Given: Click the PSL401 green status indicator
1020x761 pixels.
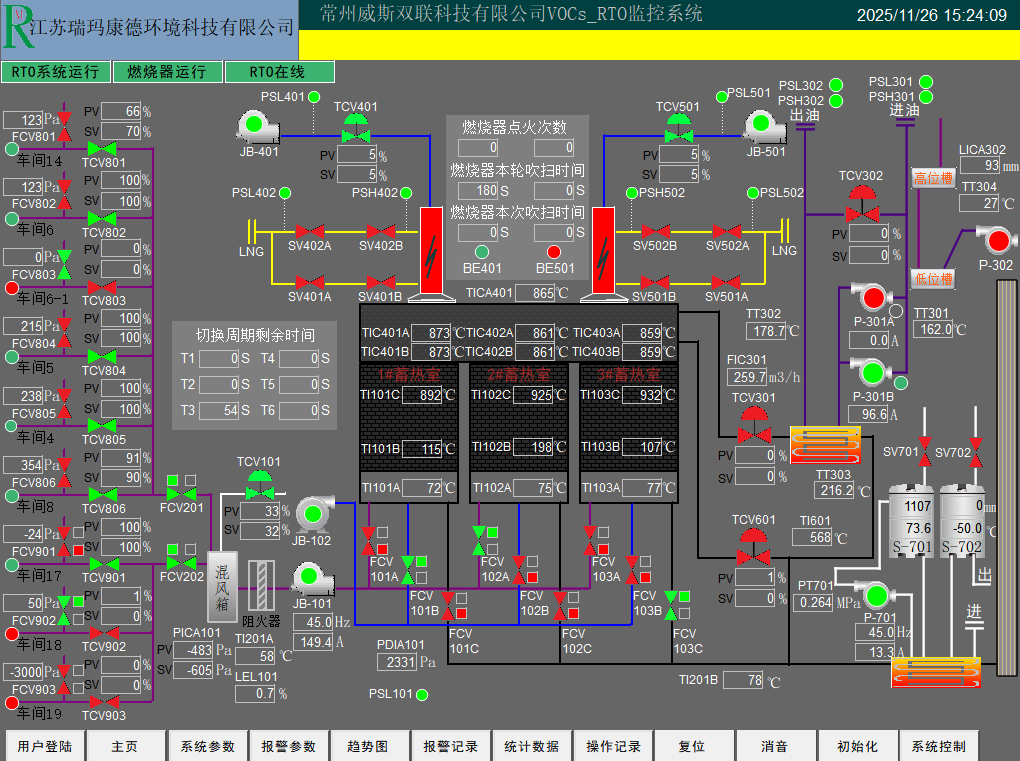Looking at the screenshot, I should (313, 97).
